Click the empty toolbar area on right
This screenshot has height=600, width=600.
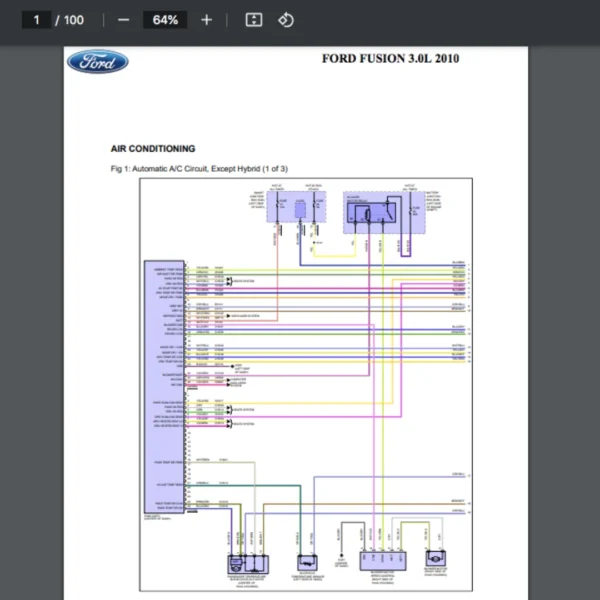click(450, 20)
